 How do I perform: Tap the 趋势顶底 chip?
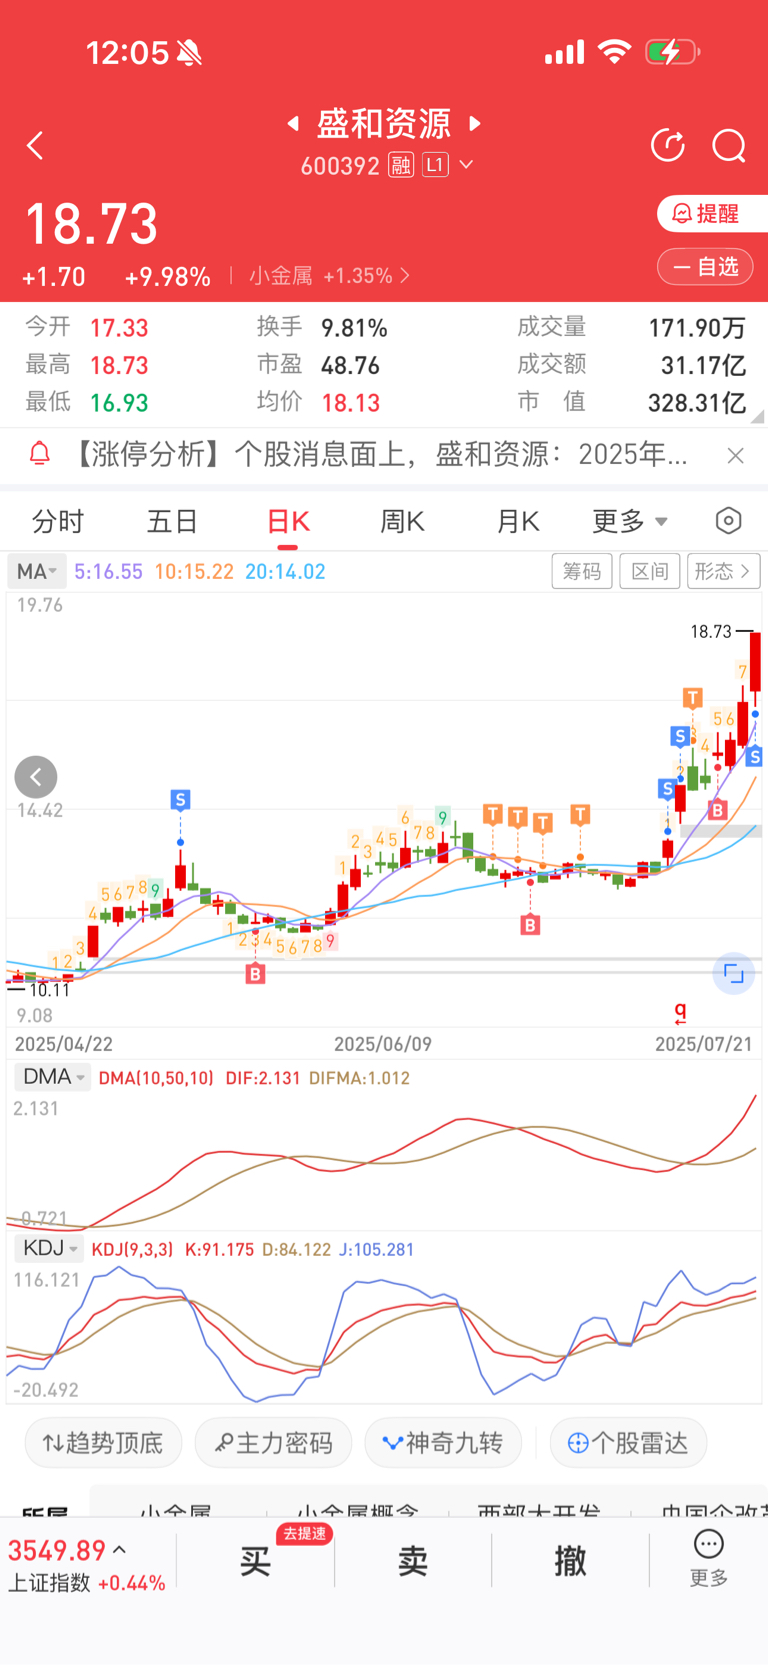tap(103, 1443)
